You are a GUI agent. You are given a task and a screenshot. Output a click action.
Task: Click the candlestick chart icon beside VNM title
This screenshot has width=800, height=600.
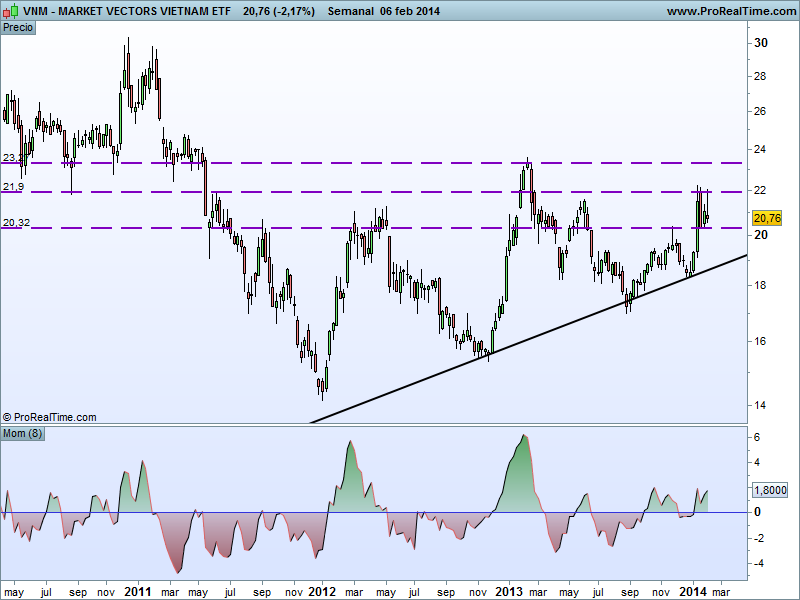click(x=10, y=11)
